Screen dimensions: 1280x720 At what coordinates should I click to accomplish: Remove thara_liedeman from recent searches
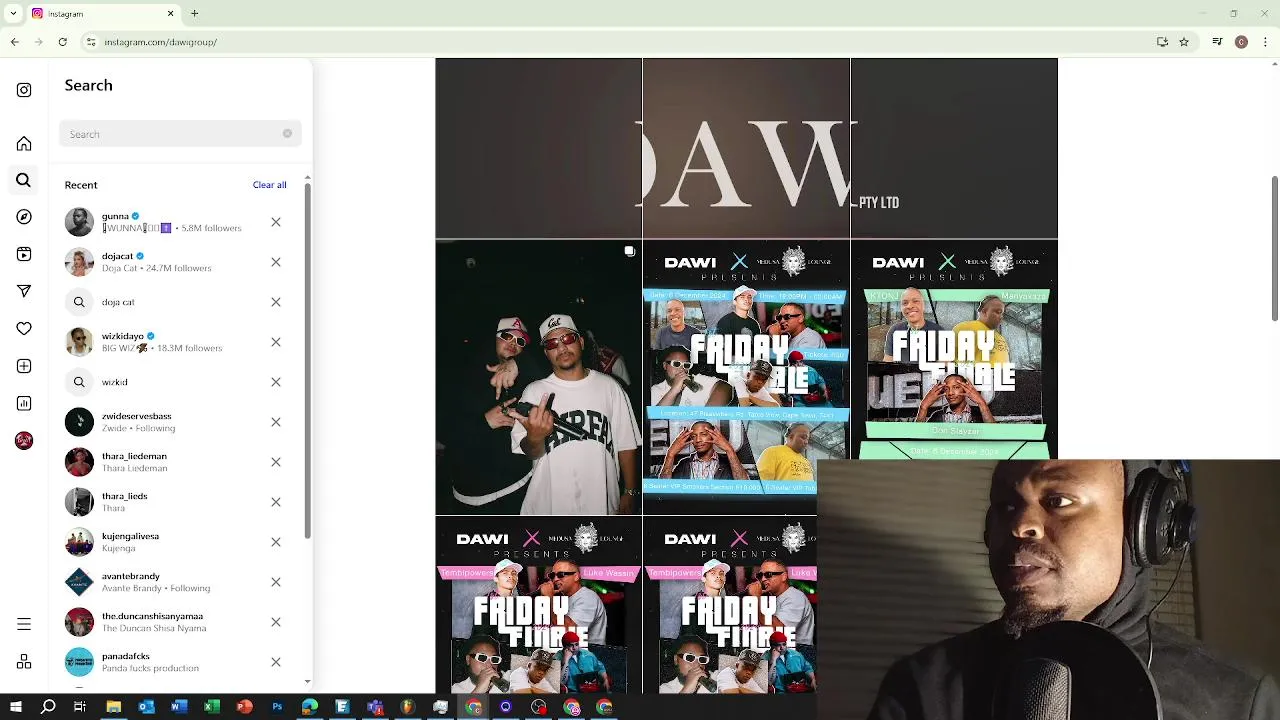[x=276, y=462]
